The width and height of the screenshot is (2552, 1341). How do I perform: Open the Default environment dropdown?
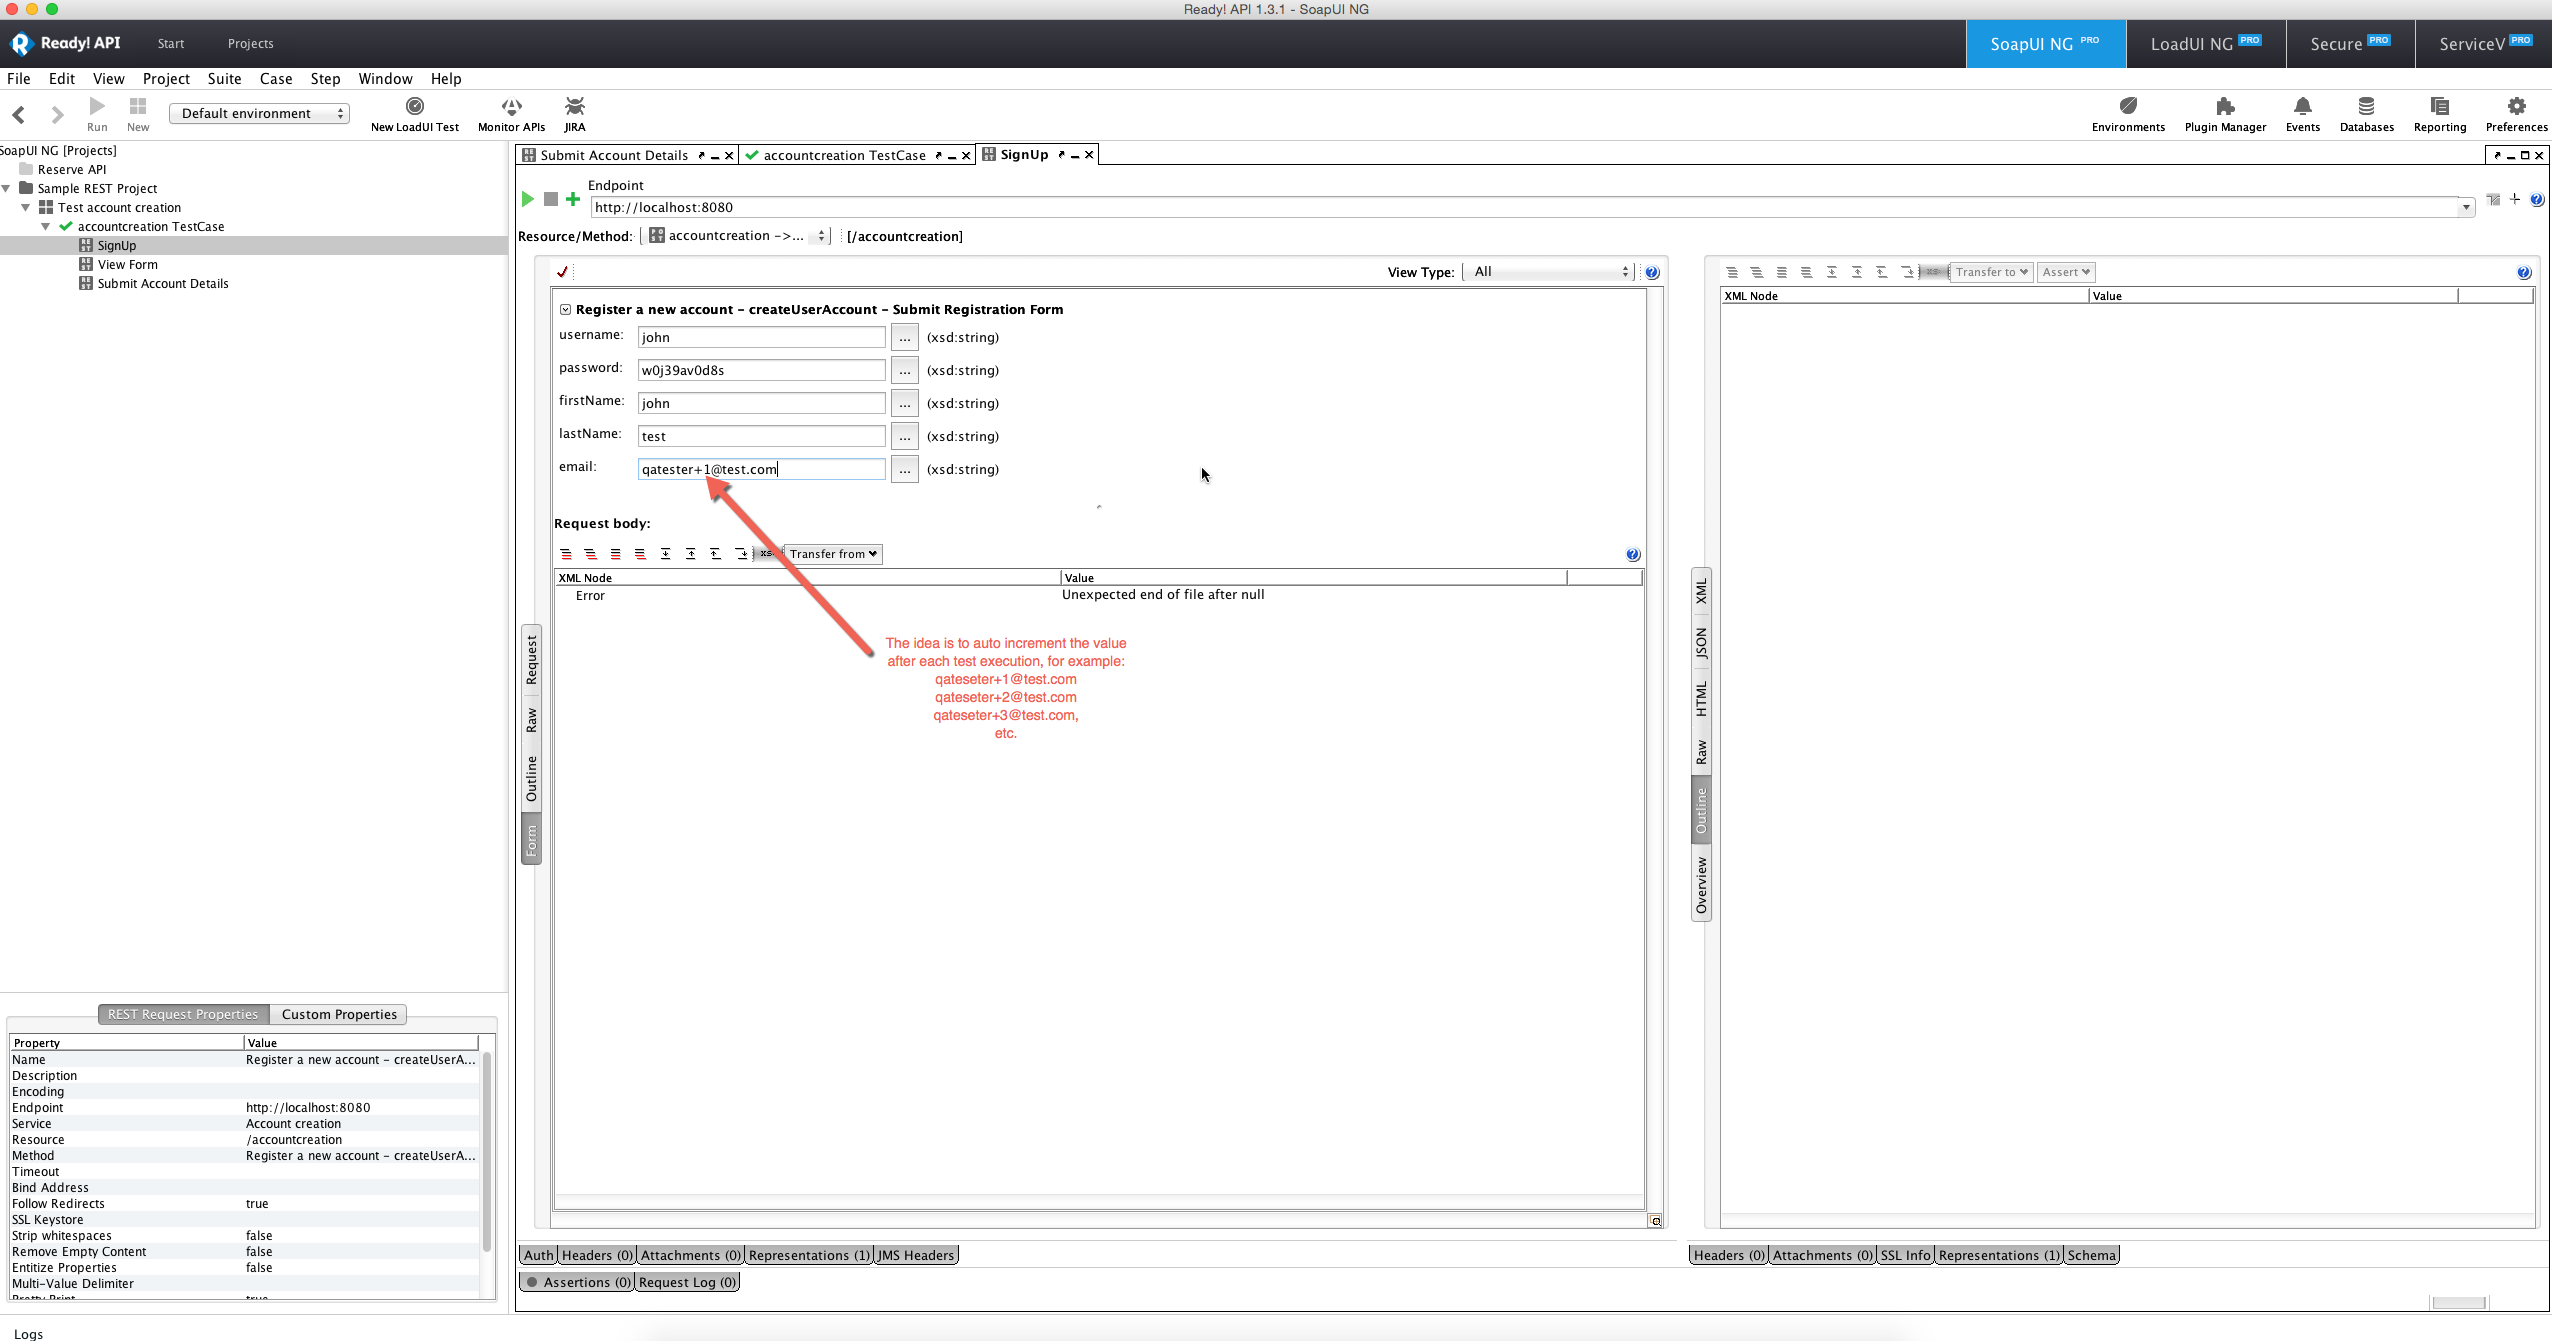(259, 114)
